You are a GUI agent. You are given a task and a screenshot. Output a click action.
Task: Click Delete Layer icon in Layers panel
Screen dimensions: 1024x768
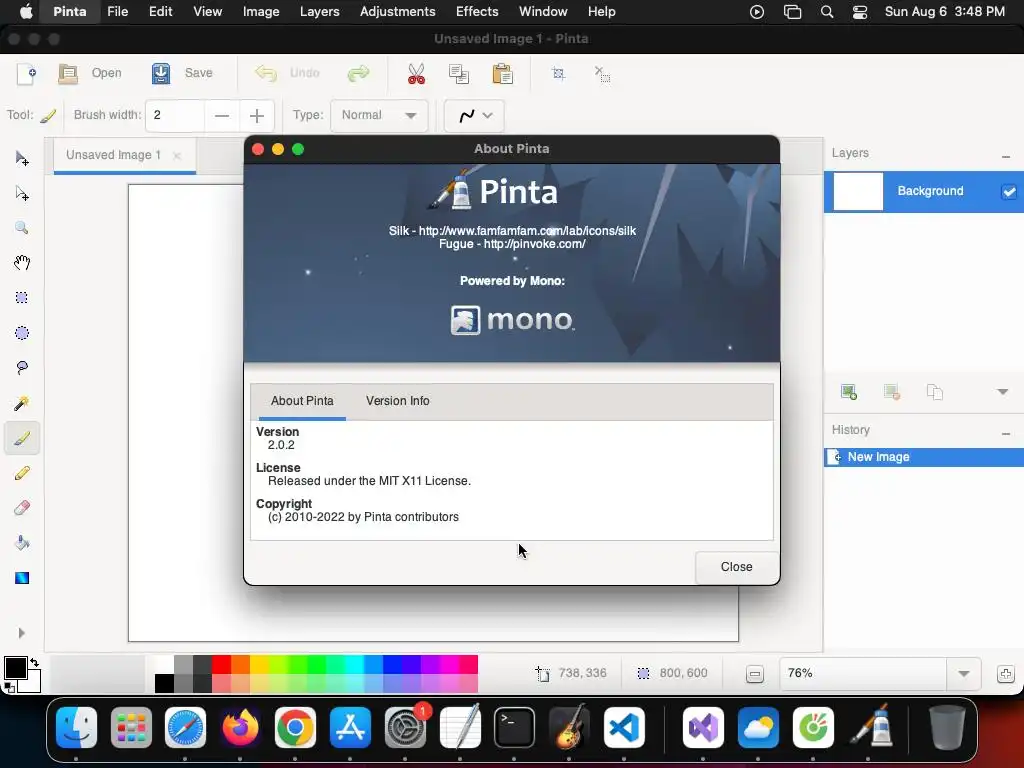coord(891,392)
